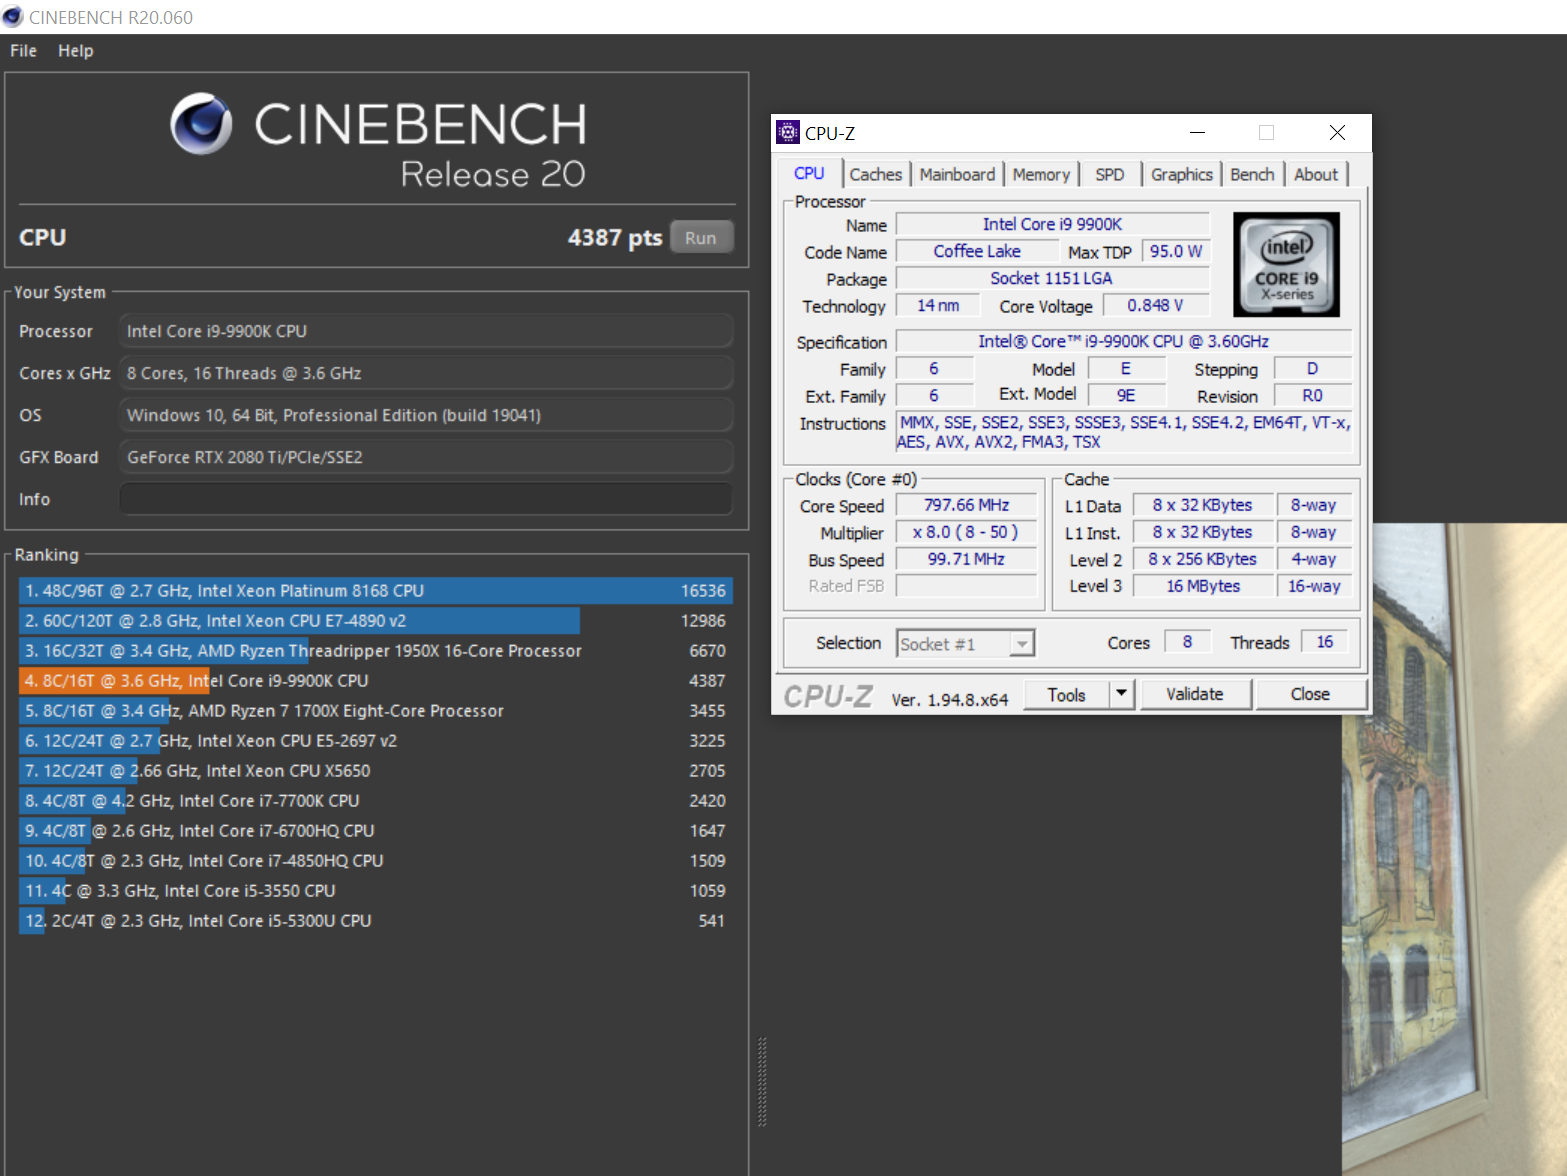Click the L1 Data value 8 x 32 KBytes
The height and width of the screenshot is (1176, 1567).
coord(1203,506)
